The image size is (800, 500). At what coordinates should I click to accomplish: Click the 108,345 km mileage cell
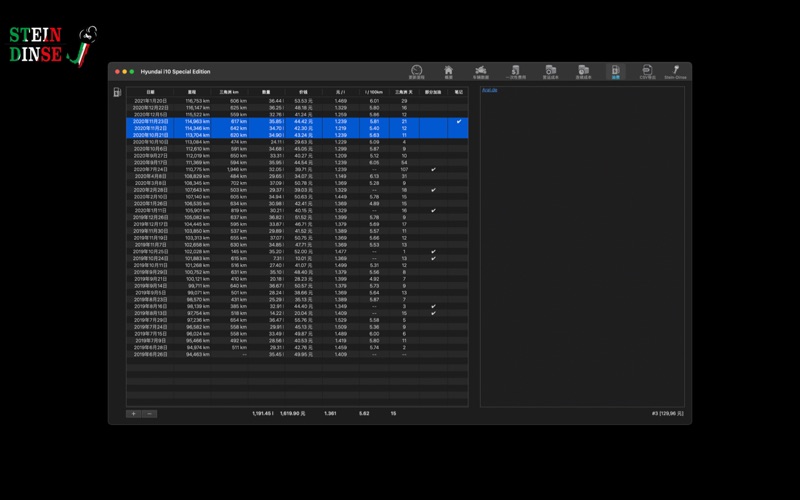click(197, 183)
